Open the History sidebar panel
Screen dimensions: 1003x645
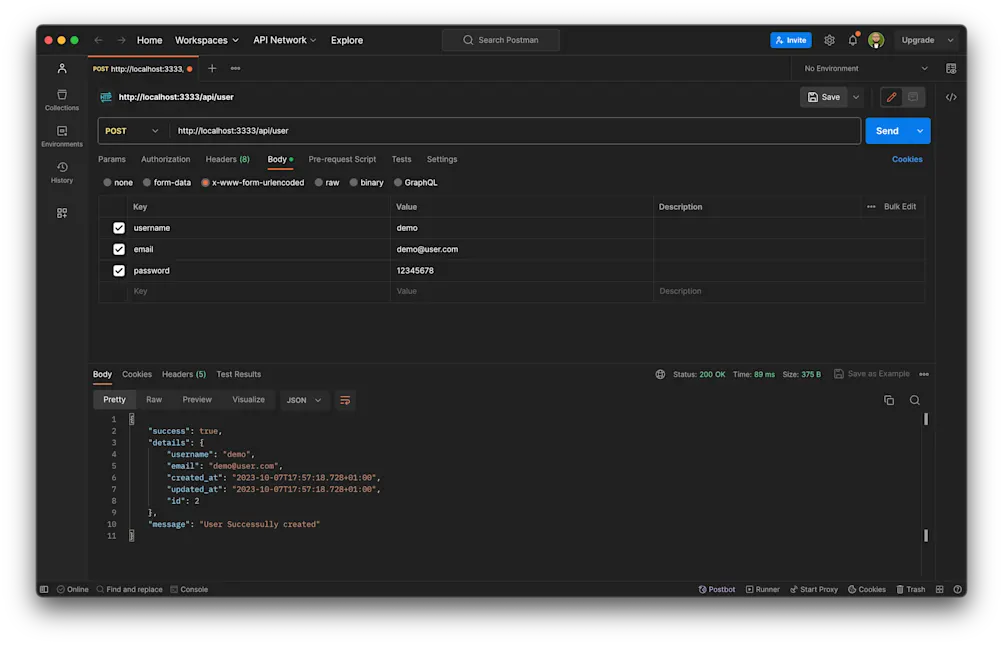pyautogui.click(x=61, y=171)
